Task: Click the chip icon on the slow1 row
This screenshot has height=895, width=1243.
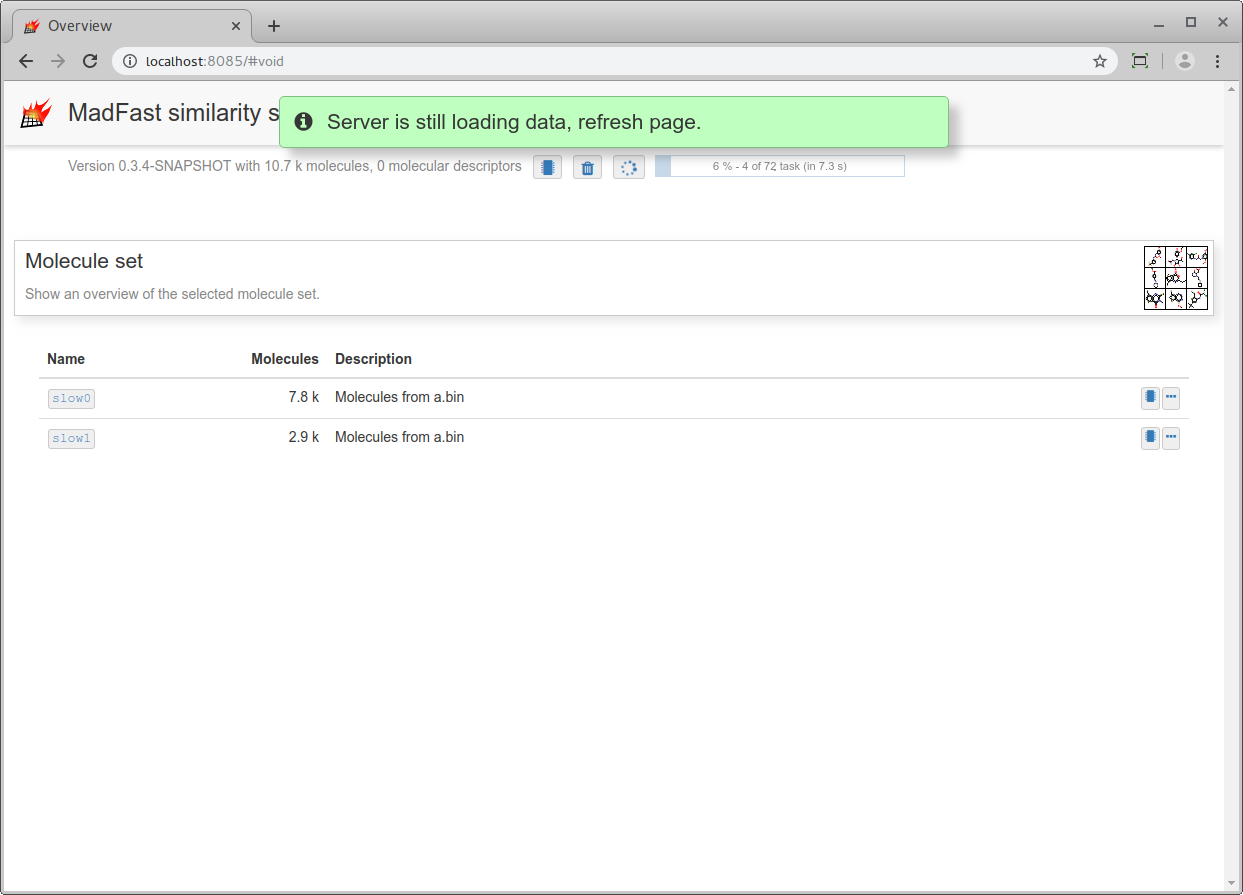Action: [x=1149, y=437]
